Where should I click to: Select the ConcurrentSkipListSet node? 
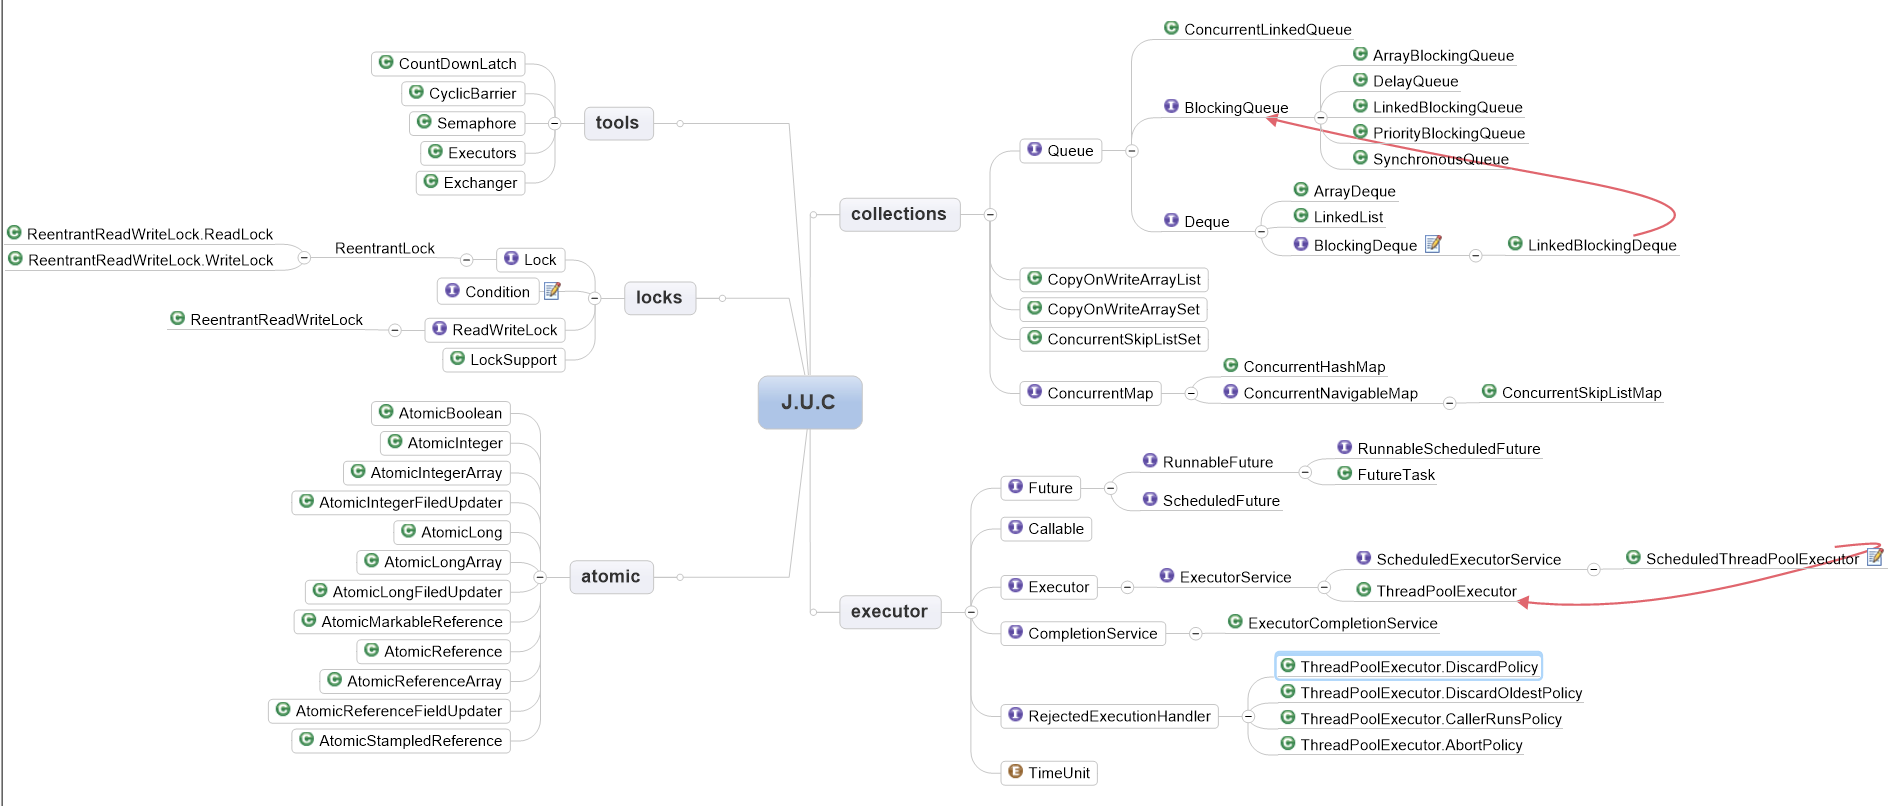(1114, 339)
